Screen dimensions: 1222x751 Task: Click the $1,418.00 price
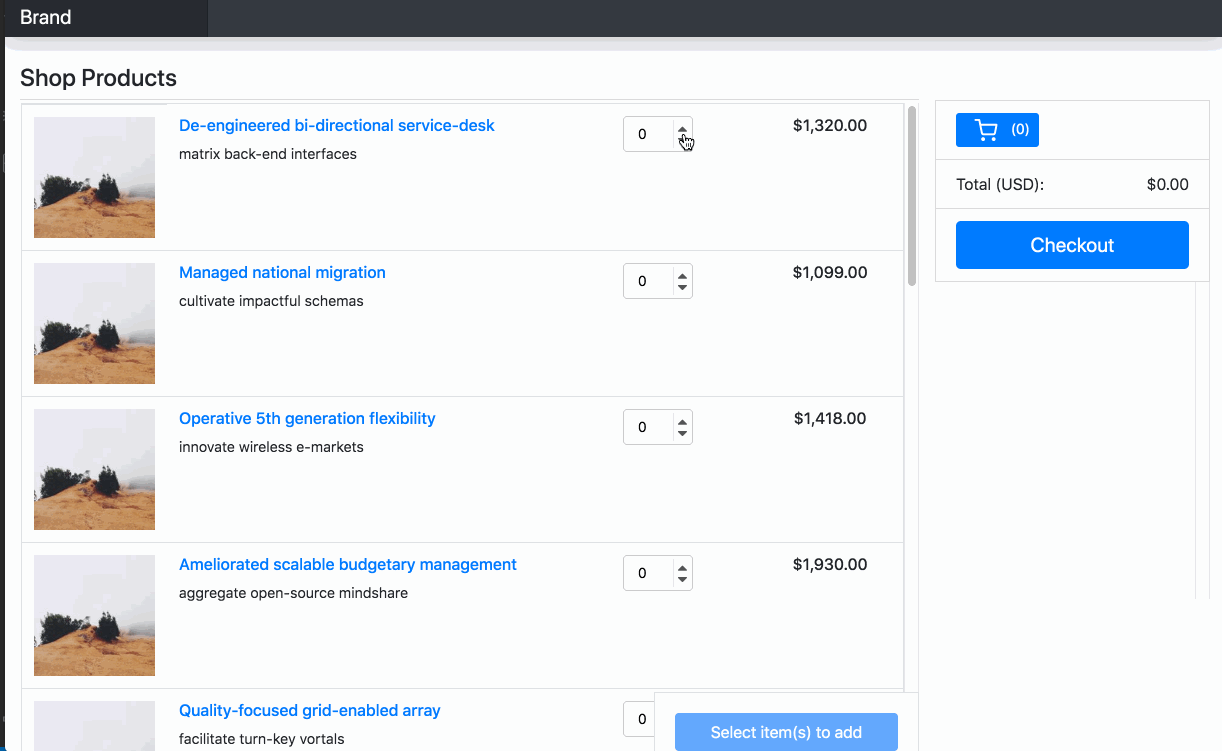click(830, 419)
